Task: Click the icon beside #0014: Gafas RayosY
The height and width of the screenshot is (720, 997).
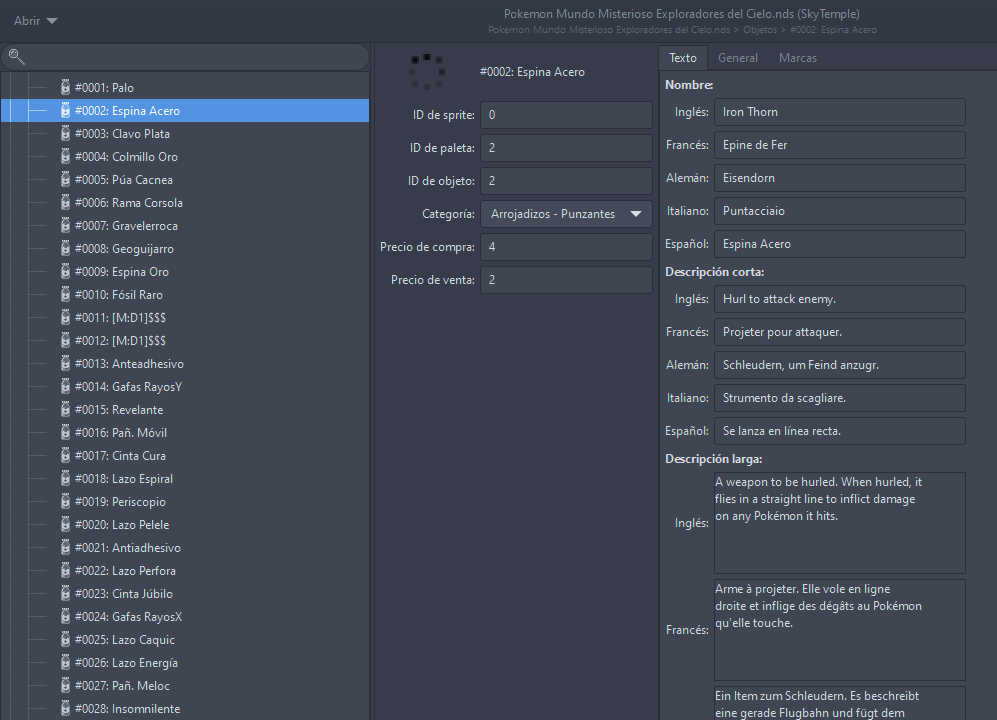Action: point(65,387)
